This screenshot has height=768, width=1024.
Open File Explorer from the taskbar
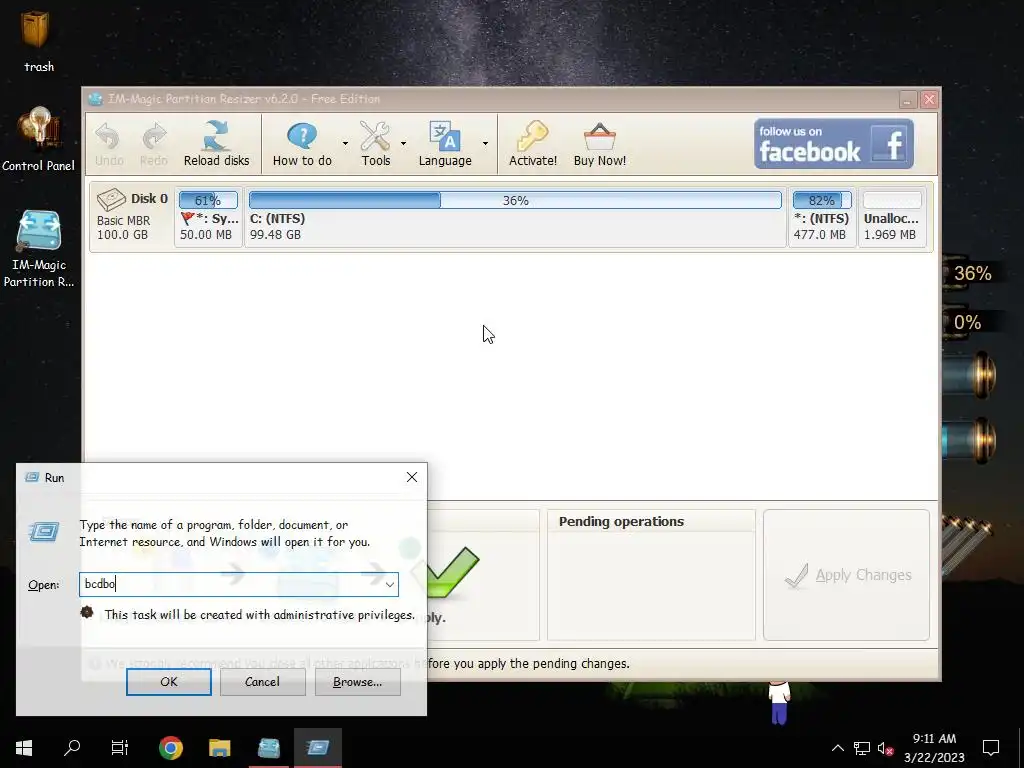tap(219, 747)
